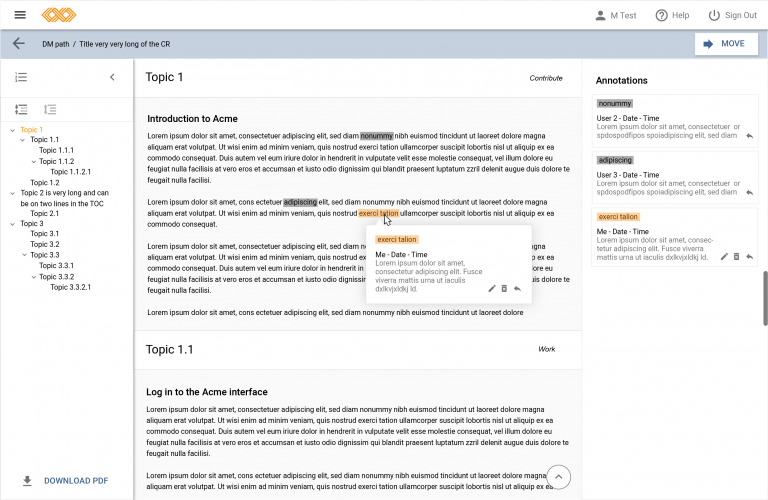This screenshot has width=768, height=500.
Task: Collapse the Topic 3.3 tree node
Action: point(24,255)
